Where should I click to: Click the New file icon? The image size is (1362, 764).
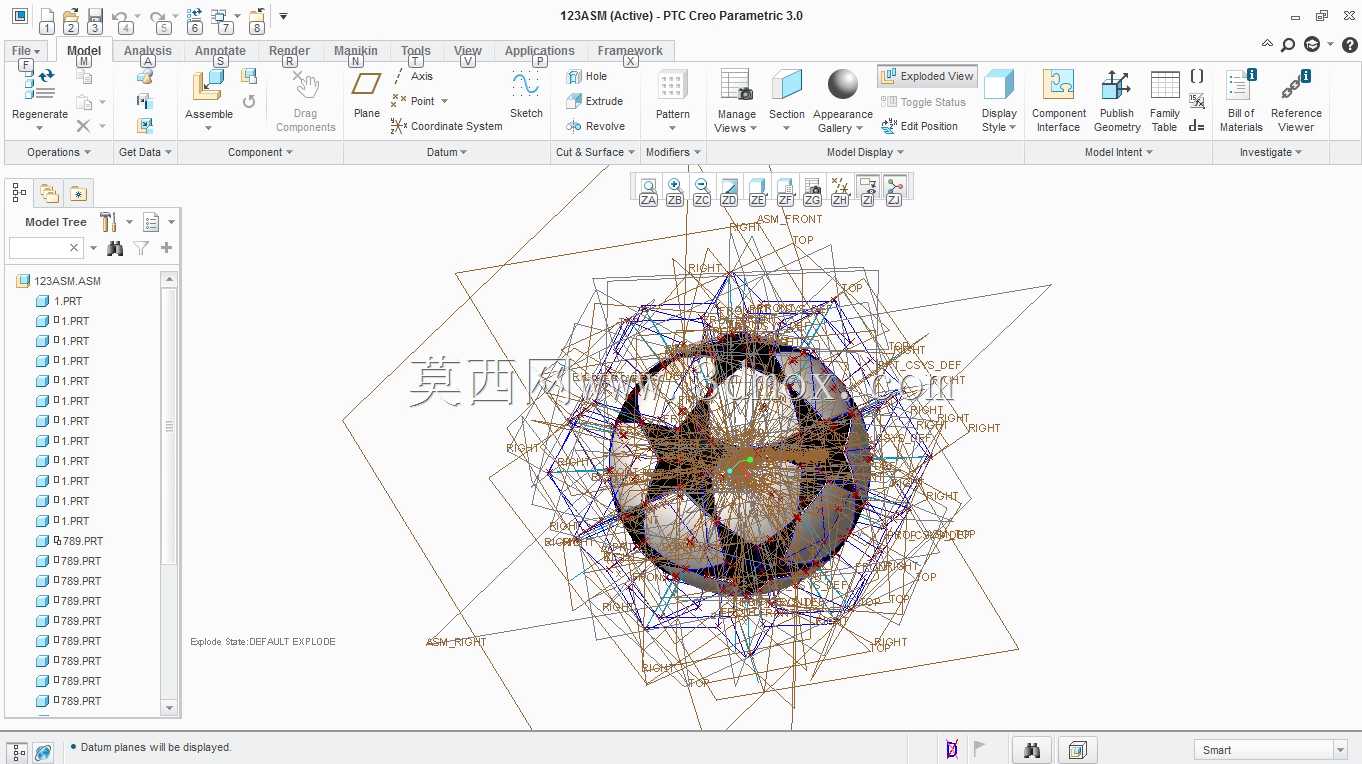[46, 16]
